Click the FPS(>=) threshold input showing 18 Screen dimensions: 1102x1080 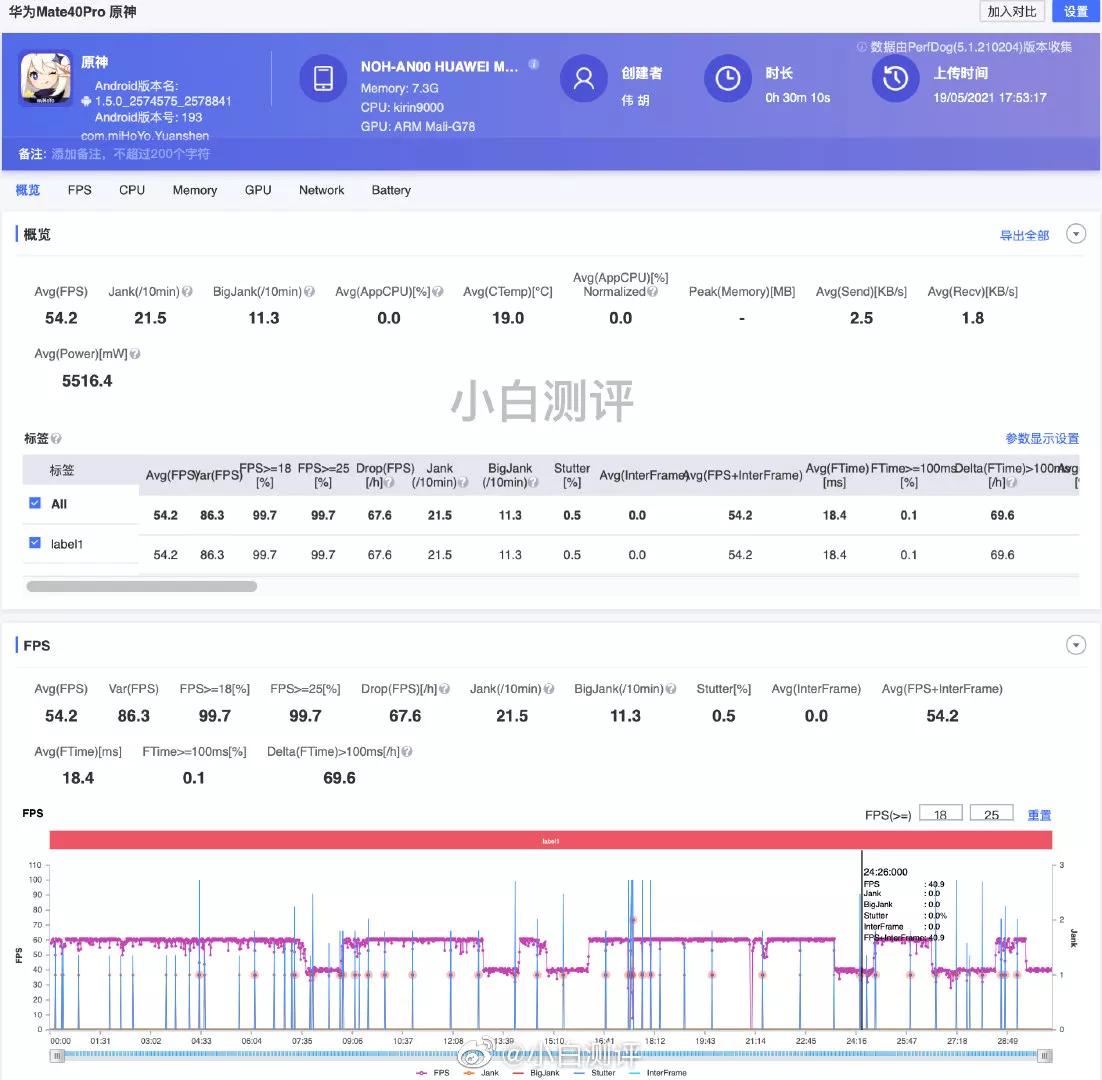pos(940,813)
